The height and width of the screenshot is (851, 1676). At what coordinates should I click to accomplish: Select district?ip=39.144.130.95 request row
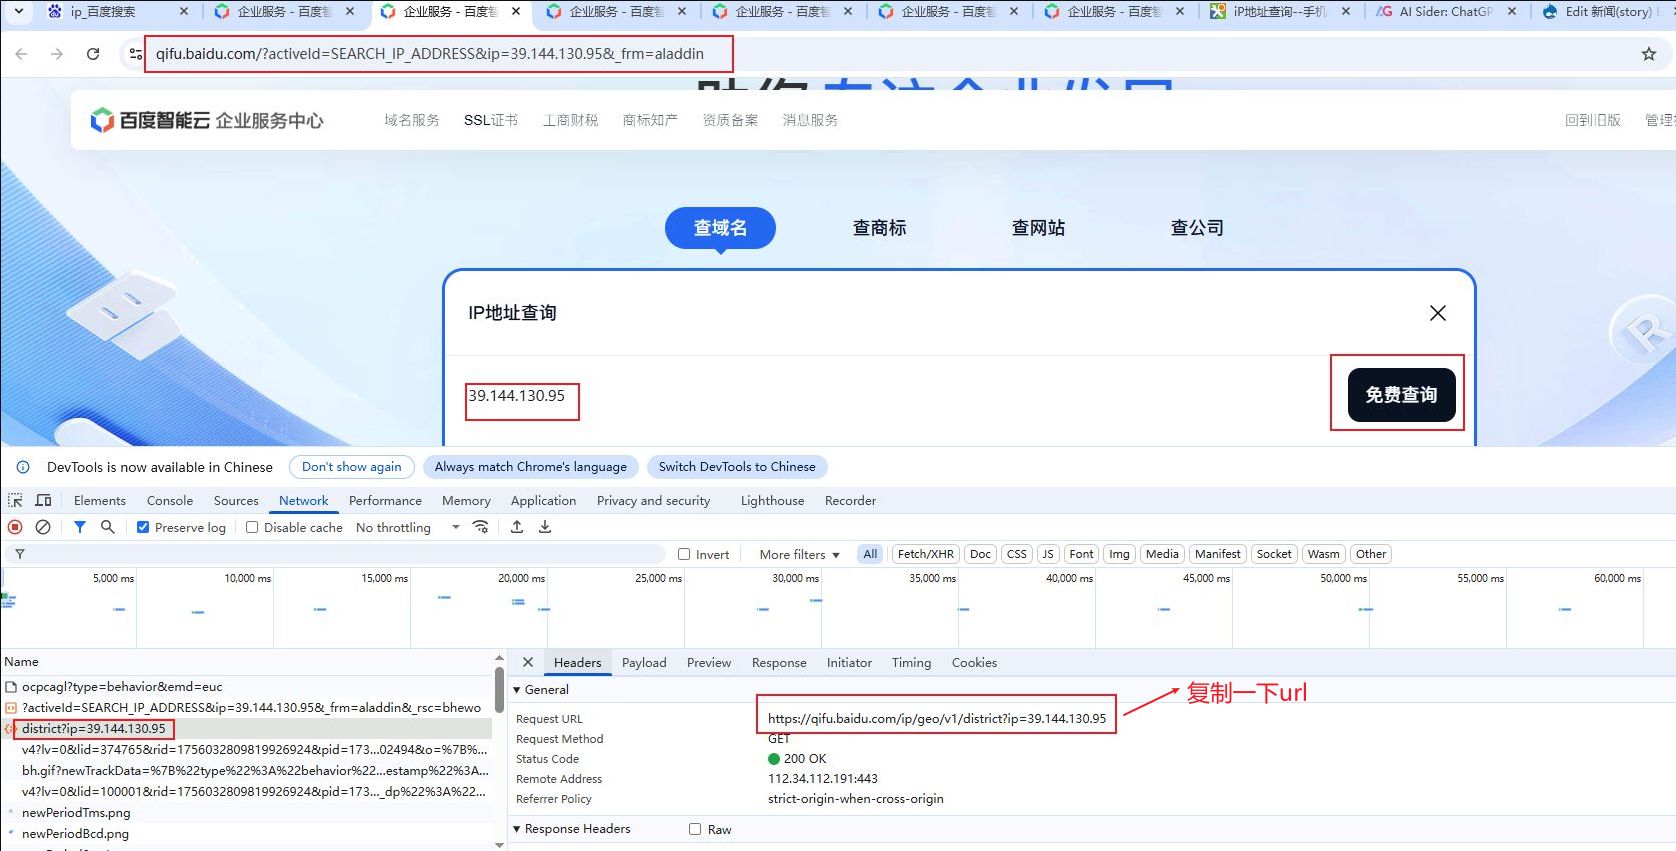point(246,729)
